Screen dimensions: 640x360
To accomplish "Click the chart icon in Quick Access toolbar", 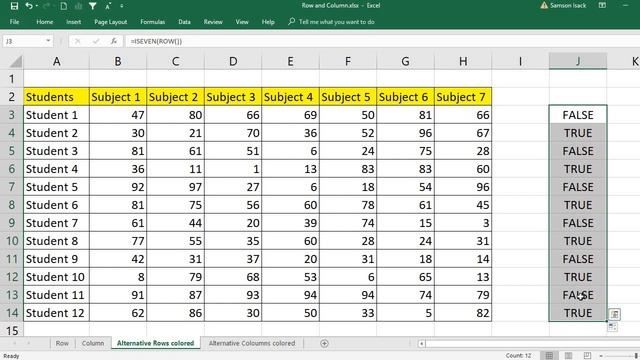I will 78,6.
